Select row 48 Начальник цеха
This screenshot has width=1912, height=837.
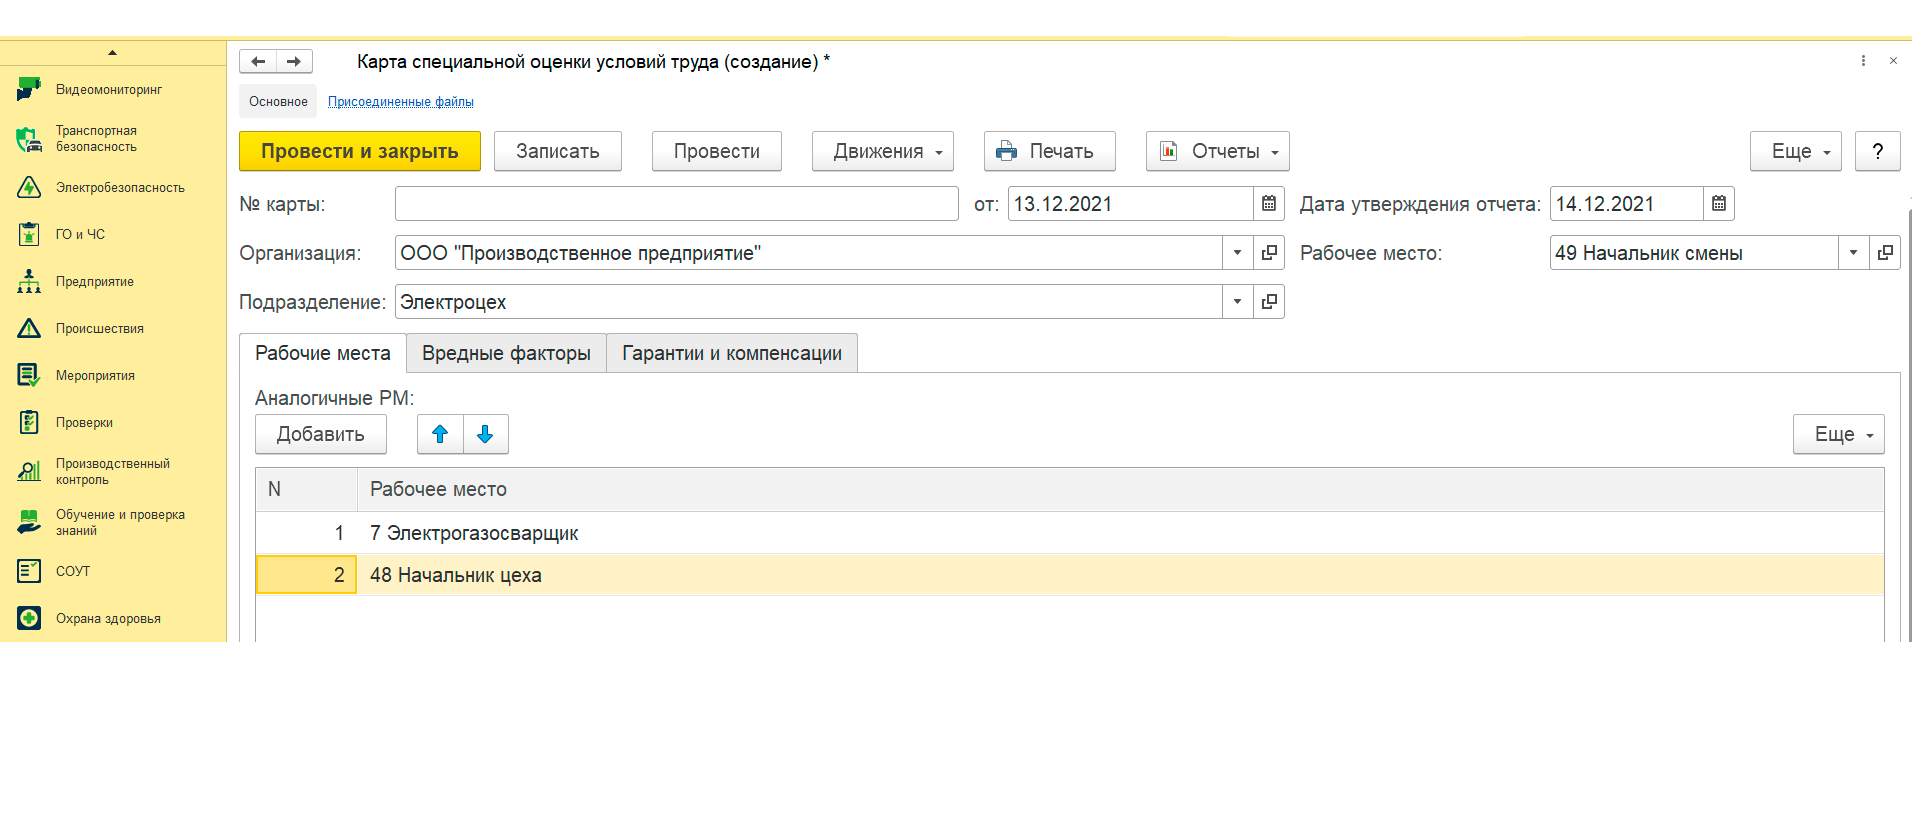tap(1070, 575)
